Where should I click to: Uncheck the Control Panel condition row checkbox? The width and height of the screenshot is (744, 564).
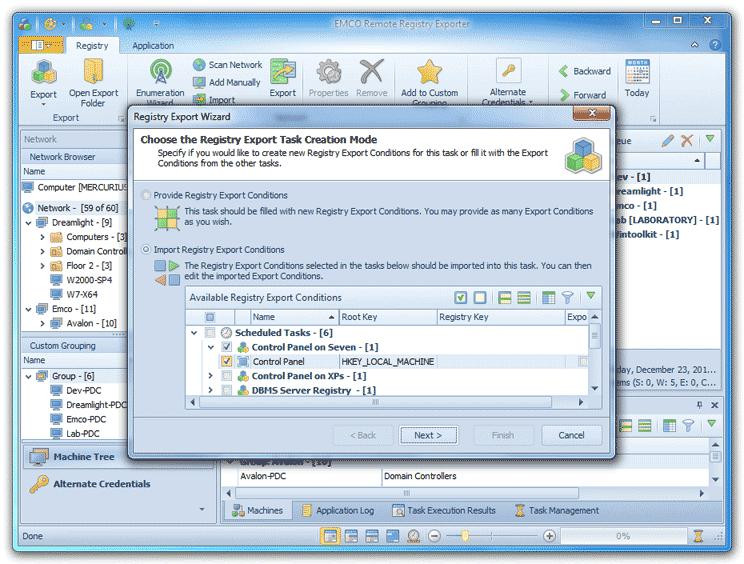(226, 361)
